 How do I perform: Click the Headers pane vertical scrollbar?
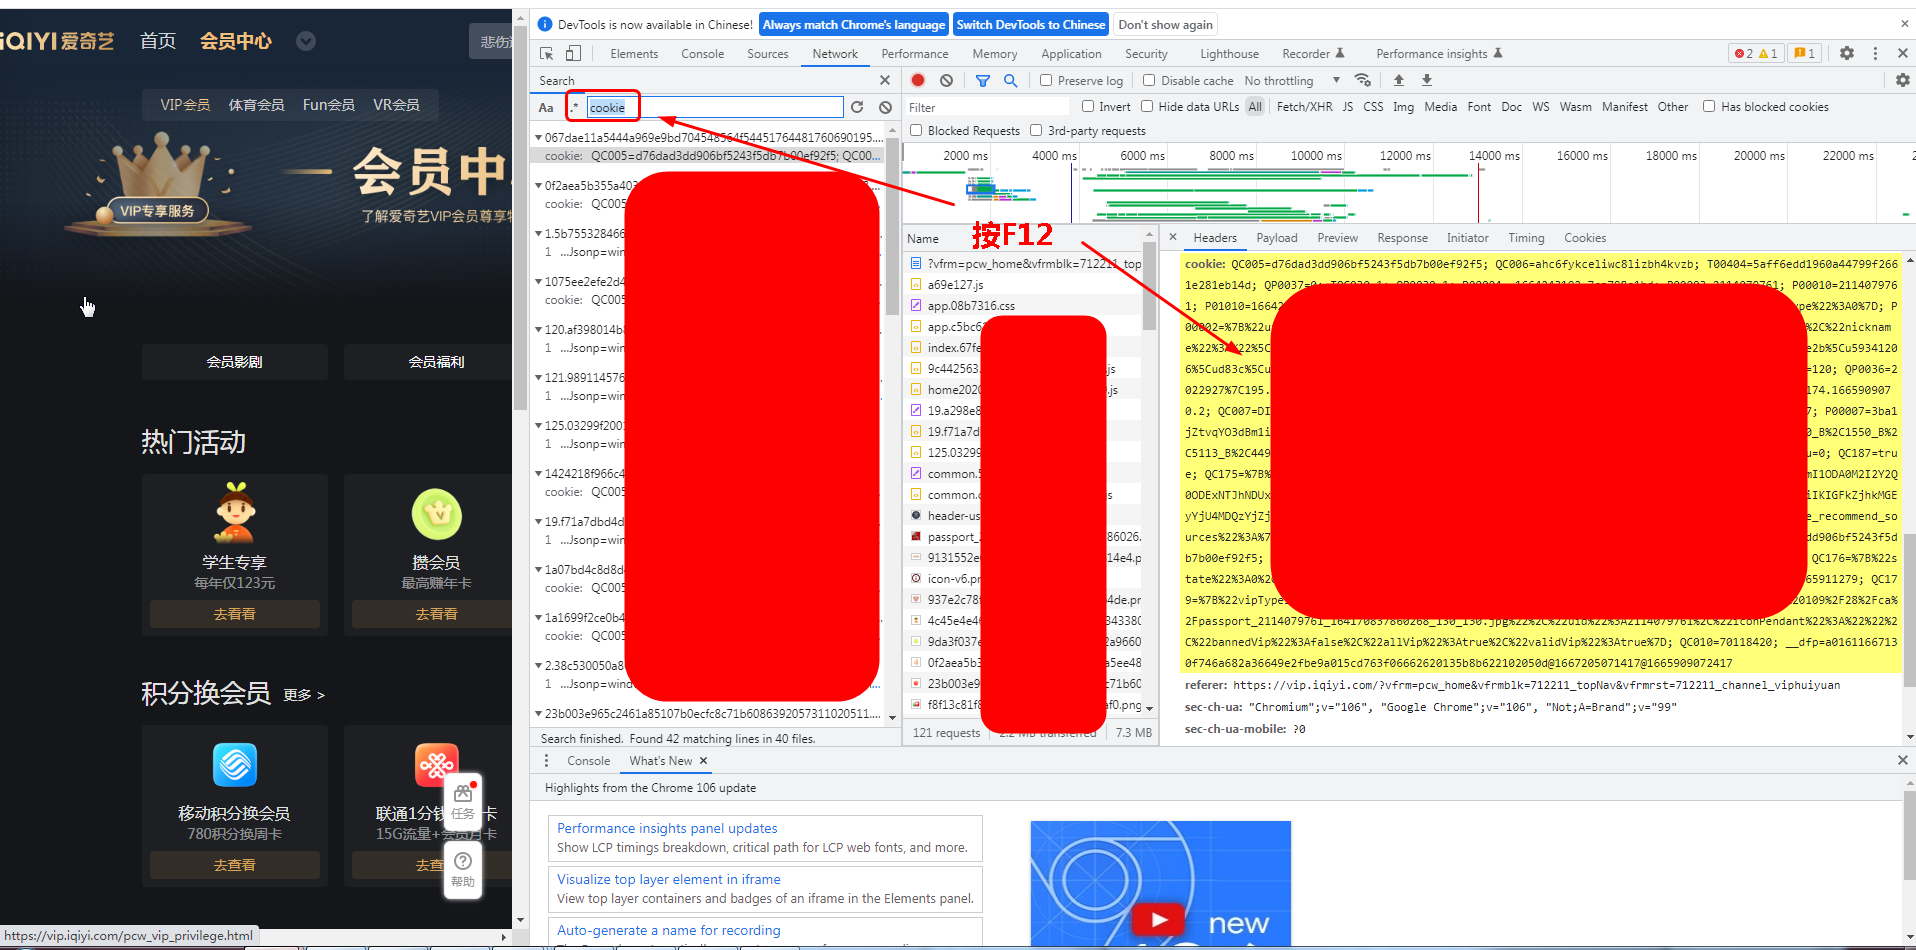coord(1910,610)
